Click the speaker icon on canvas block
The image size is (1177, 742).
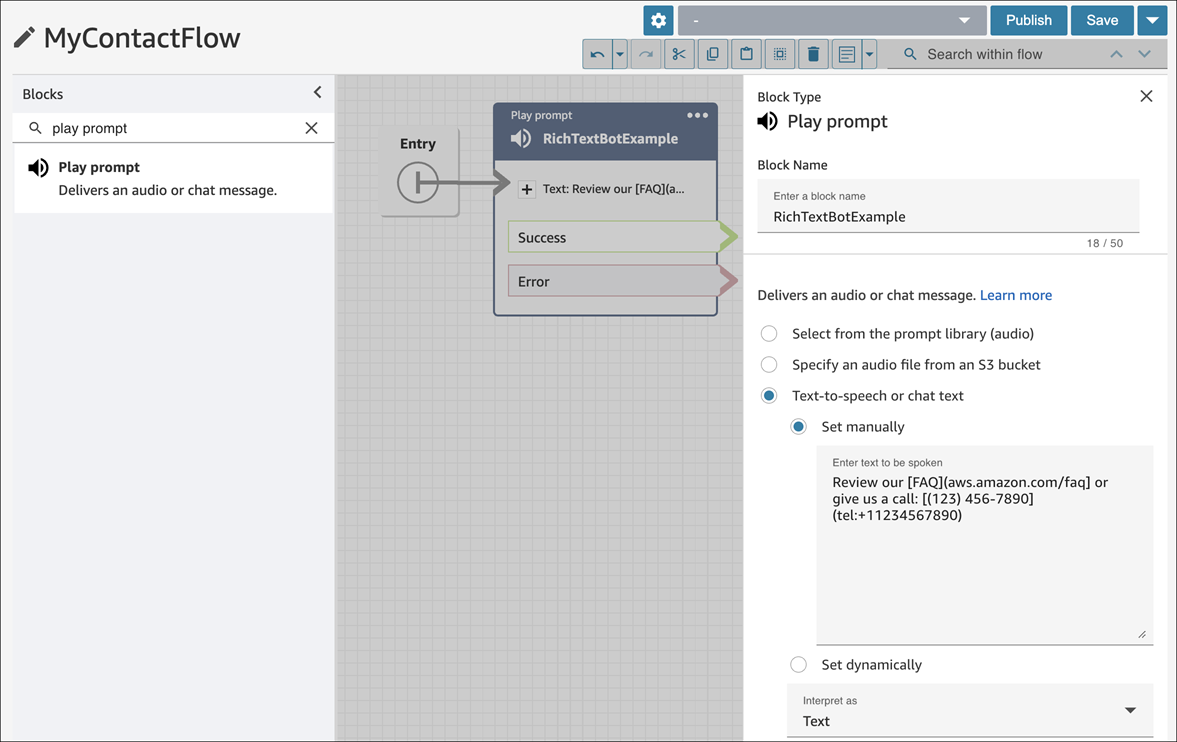[x=521, y=138]
